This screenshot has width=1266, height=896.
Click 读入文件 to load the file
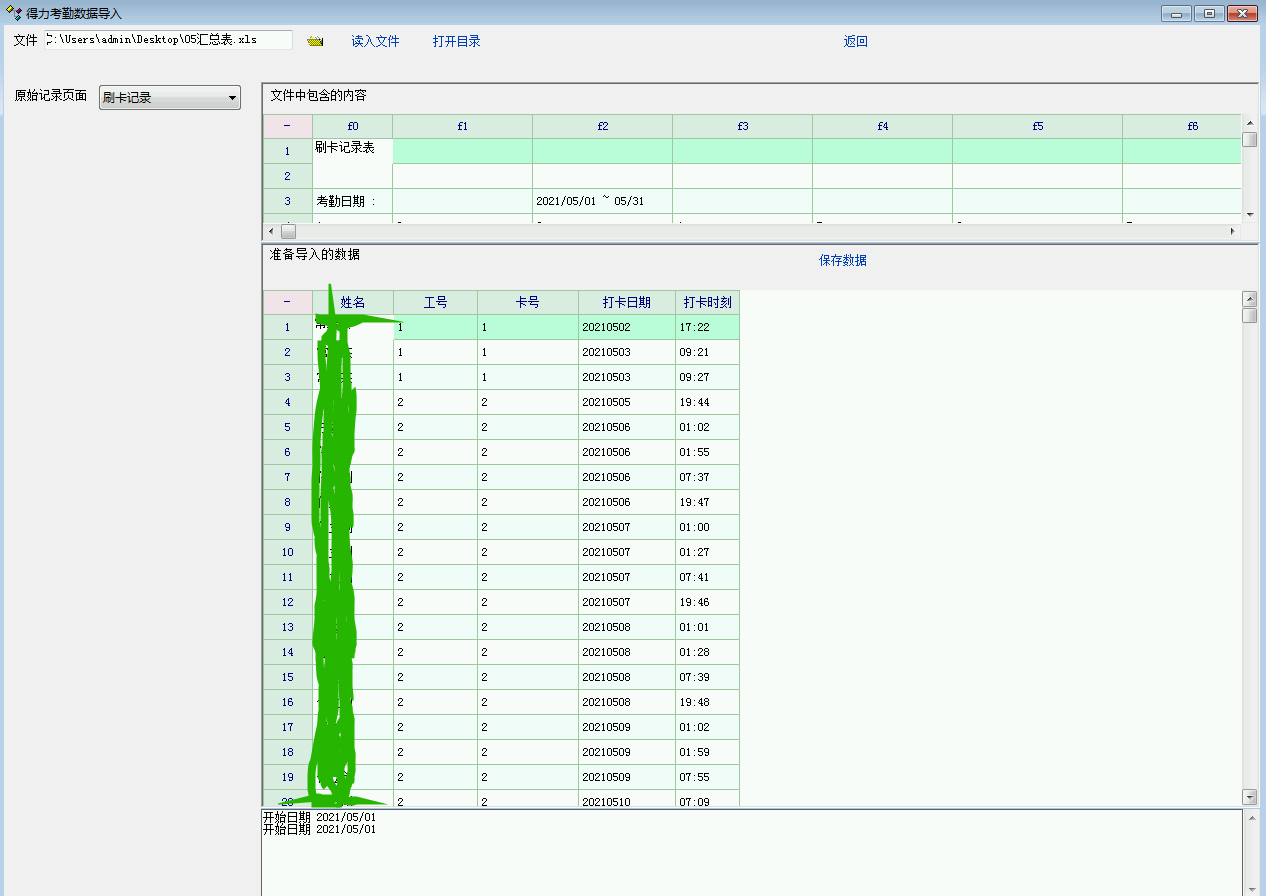tap(375, 41)
